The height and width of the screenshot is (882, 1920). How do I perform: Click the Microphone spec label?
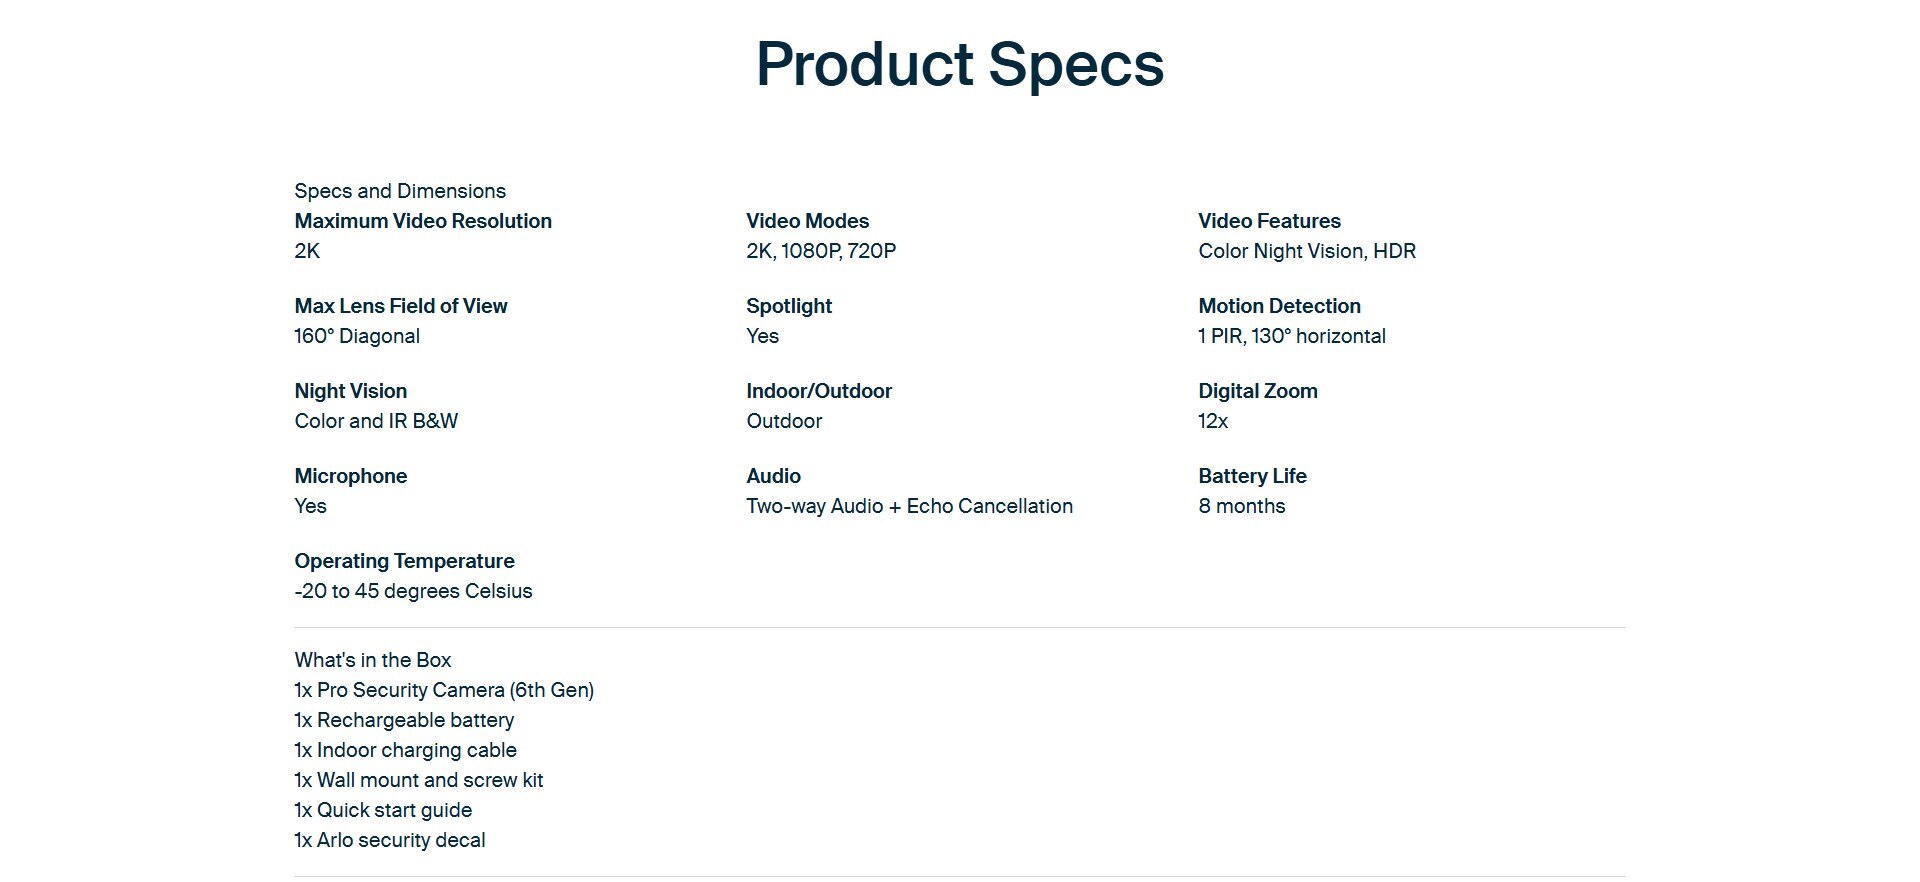tap(350, 476)
